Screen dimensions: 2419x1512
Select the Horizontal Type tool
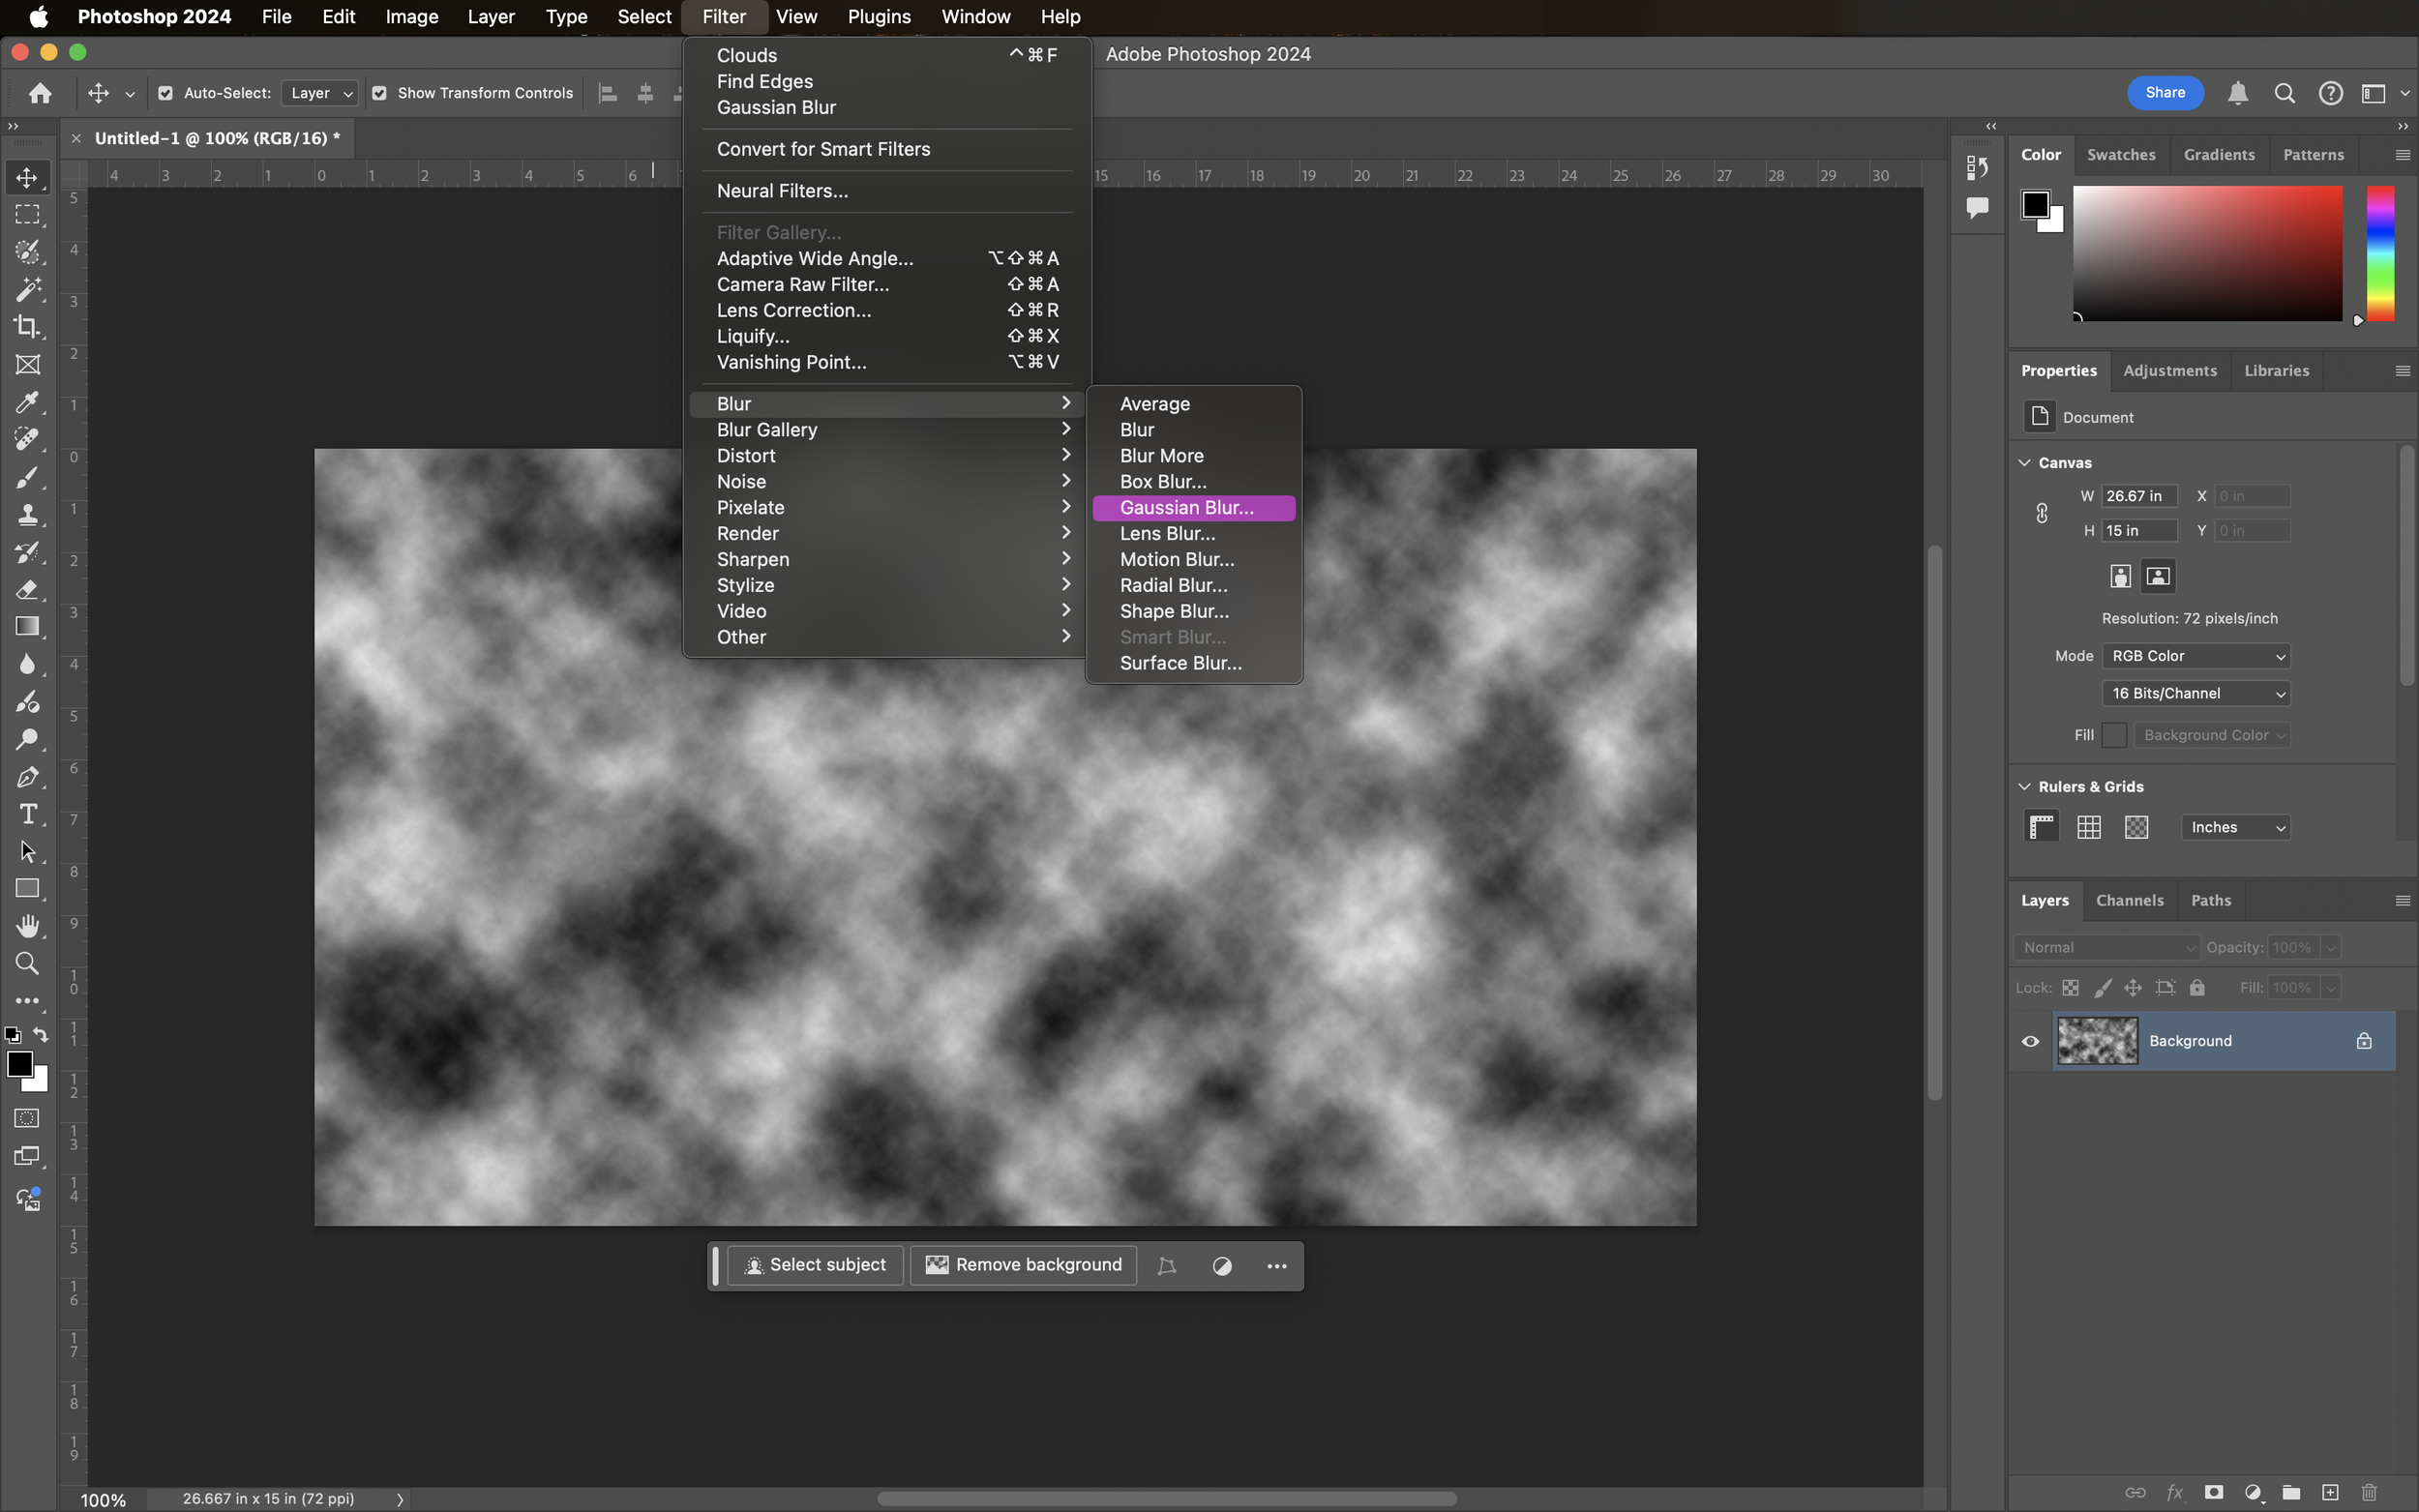pos(27,814)
